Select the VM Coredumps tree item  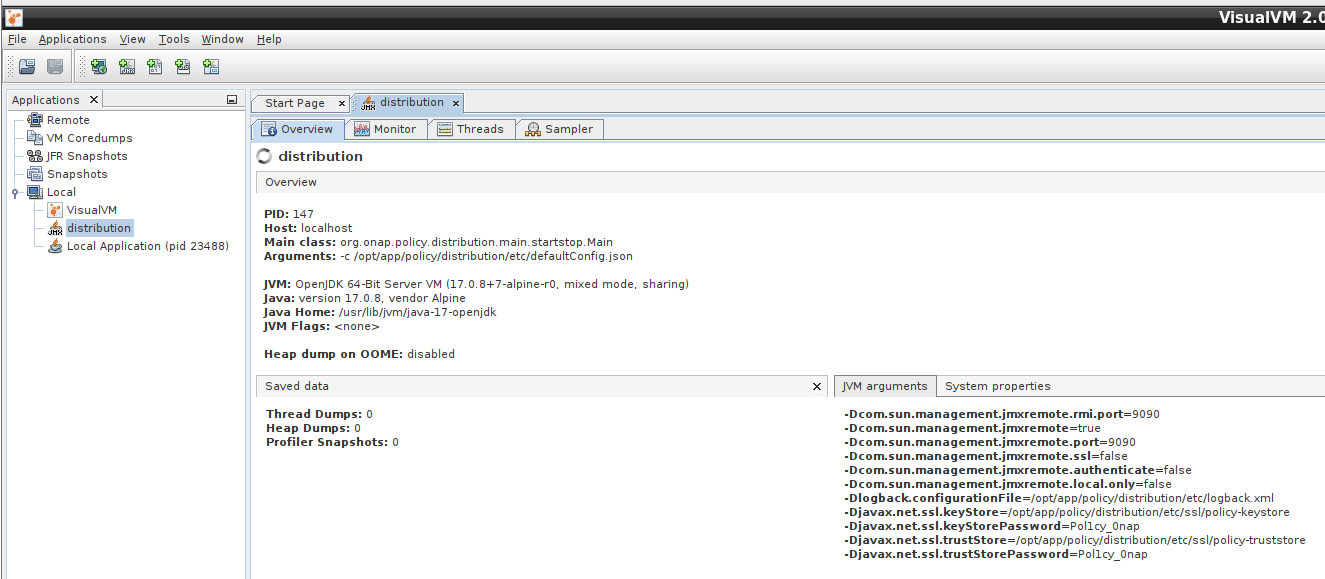[89, 138]
